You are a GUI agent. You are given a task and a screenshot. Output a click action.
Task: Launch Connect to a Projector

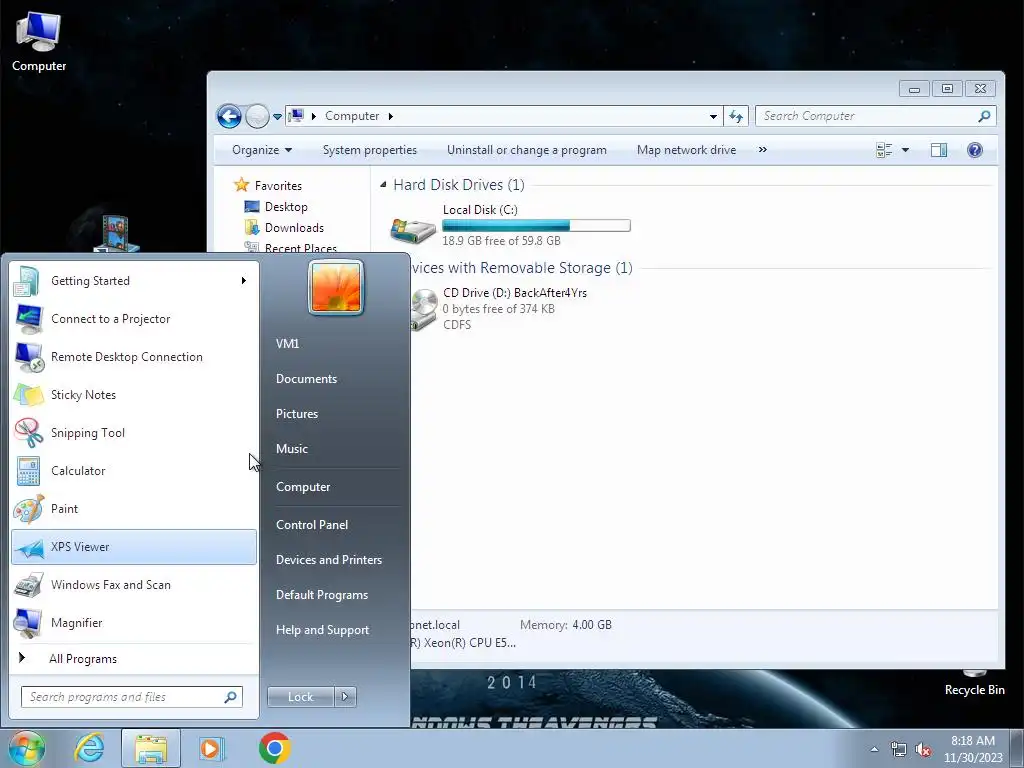[x=134, y=319]
